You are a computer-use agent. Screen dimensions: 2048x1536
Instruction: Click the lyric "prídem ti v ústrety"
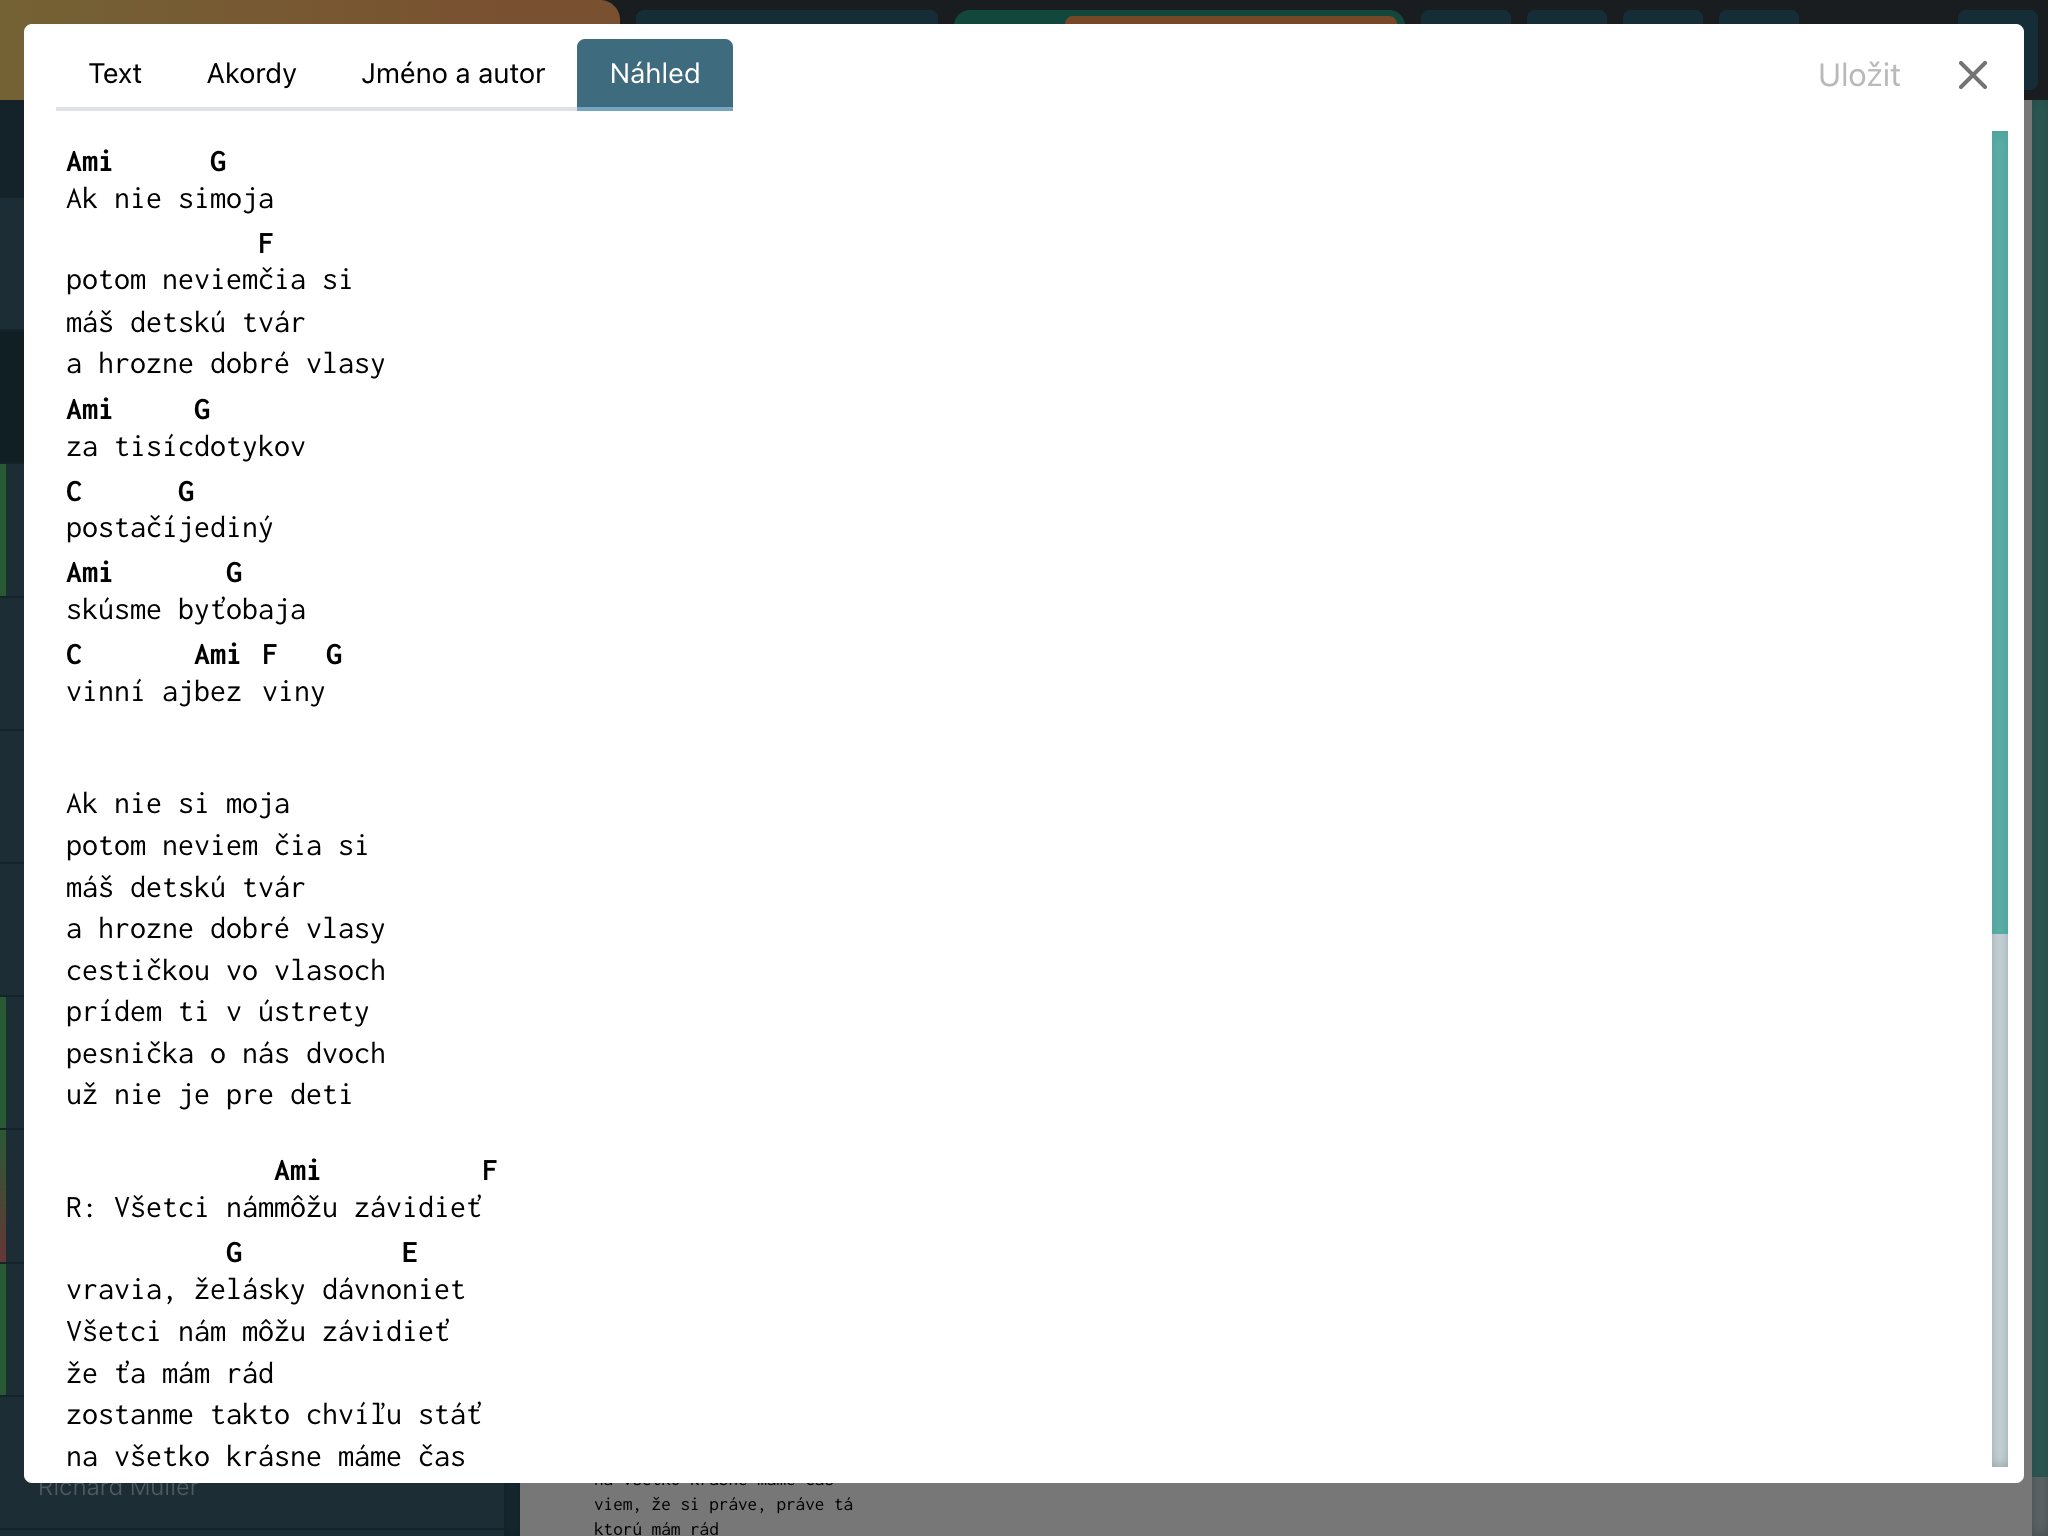pos(217,1012)
